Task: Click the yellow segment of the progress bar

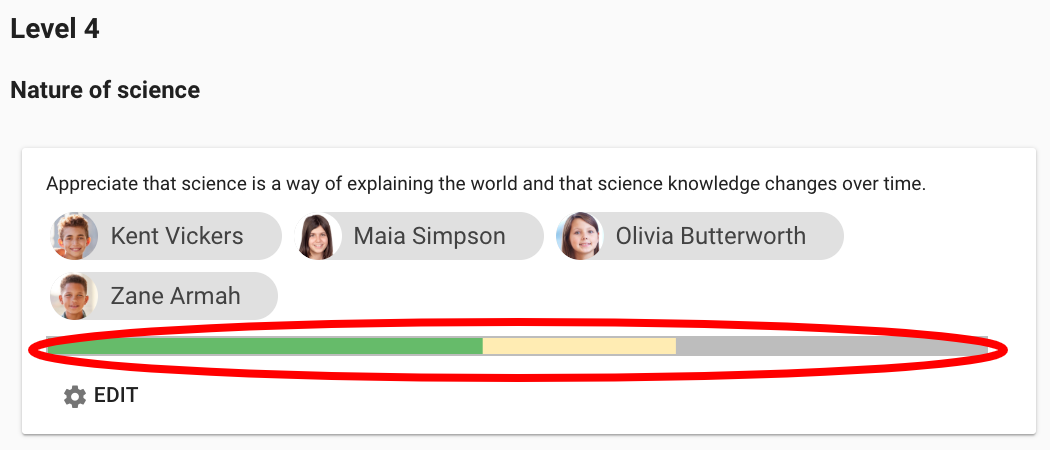Action: tap(580, 346)
